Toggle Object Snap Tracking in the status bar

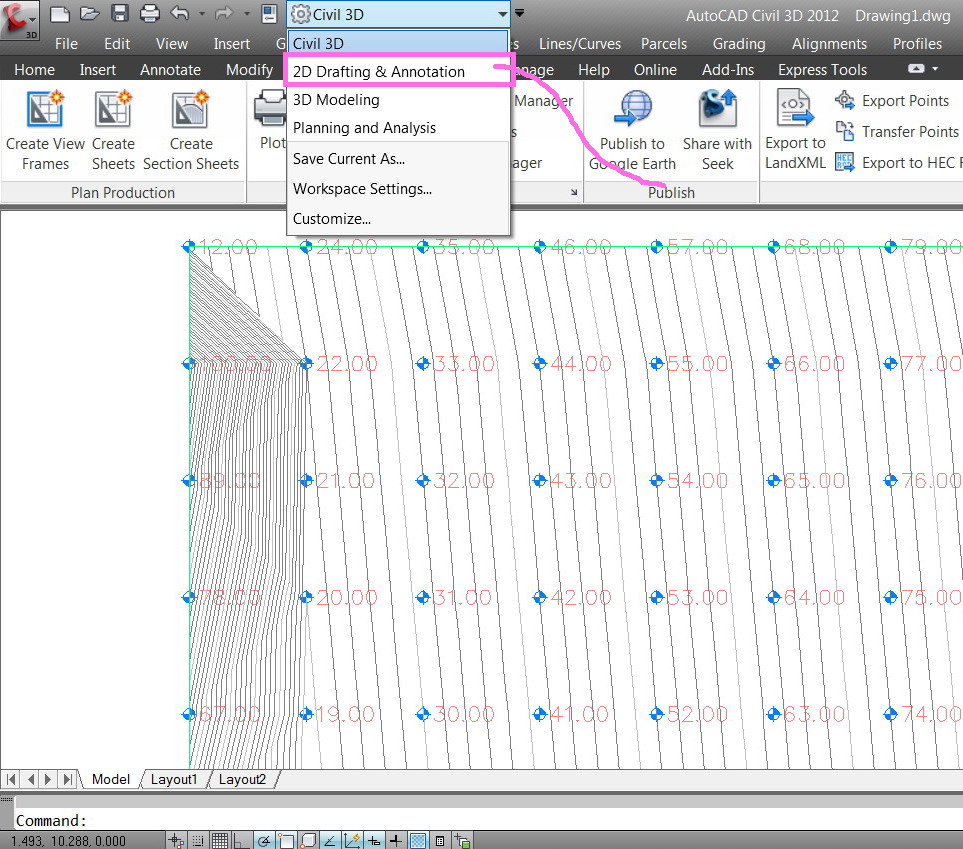pos(330,840)
